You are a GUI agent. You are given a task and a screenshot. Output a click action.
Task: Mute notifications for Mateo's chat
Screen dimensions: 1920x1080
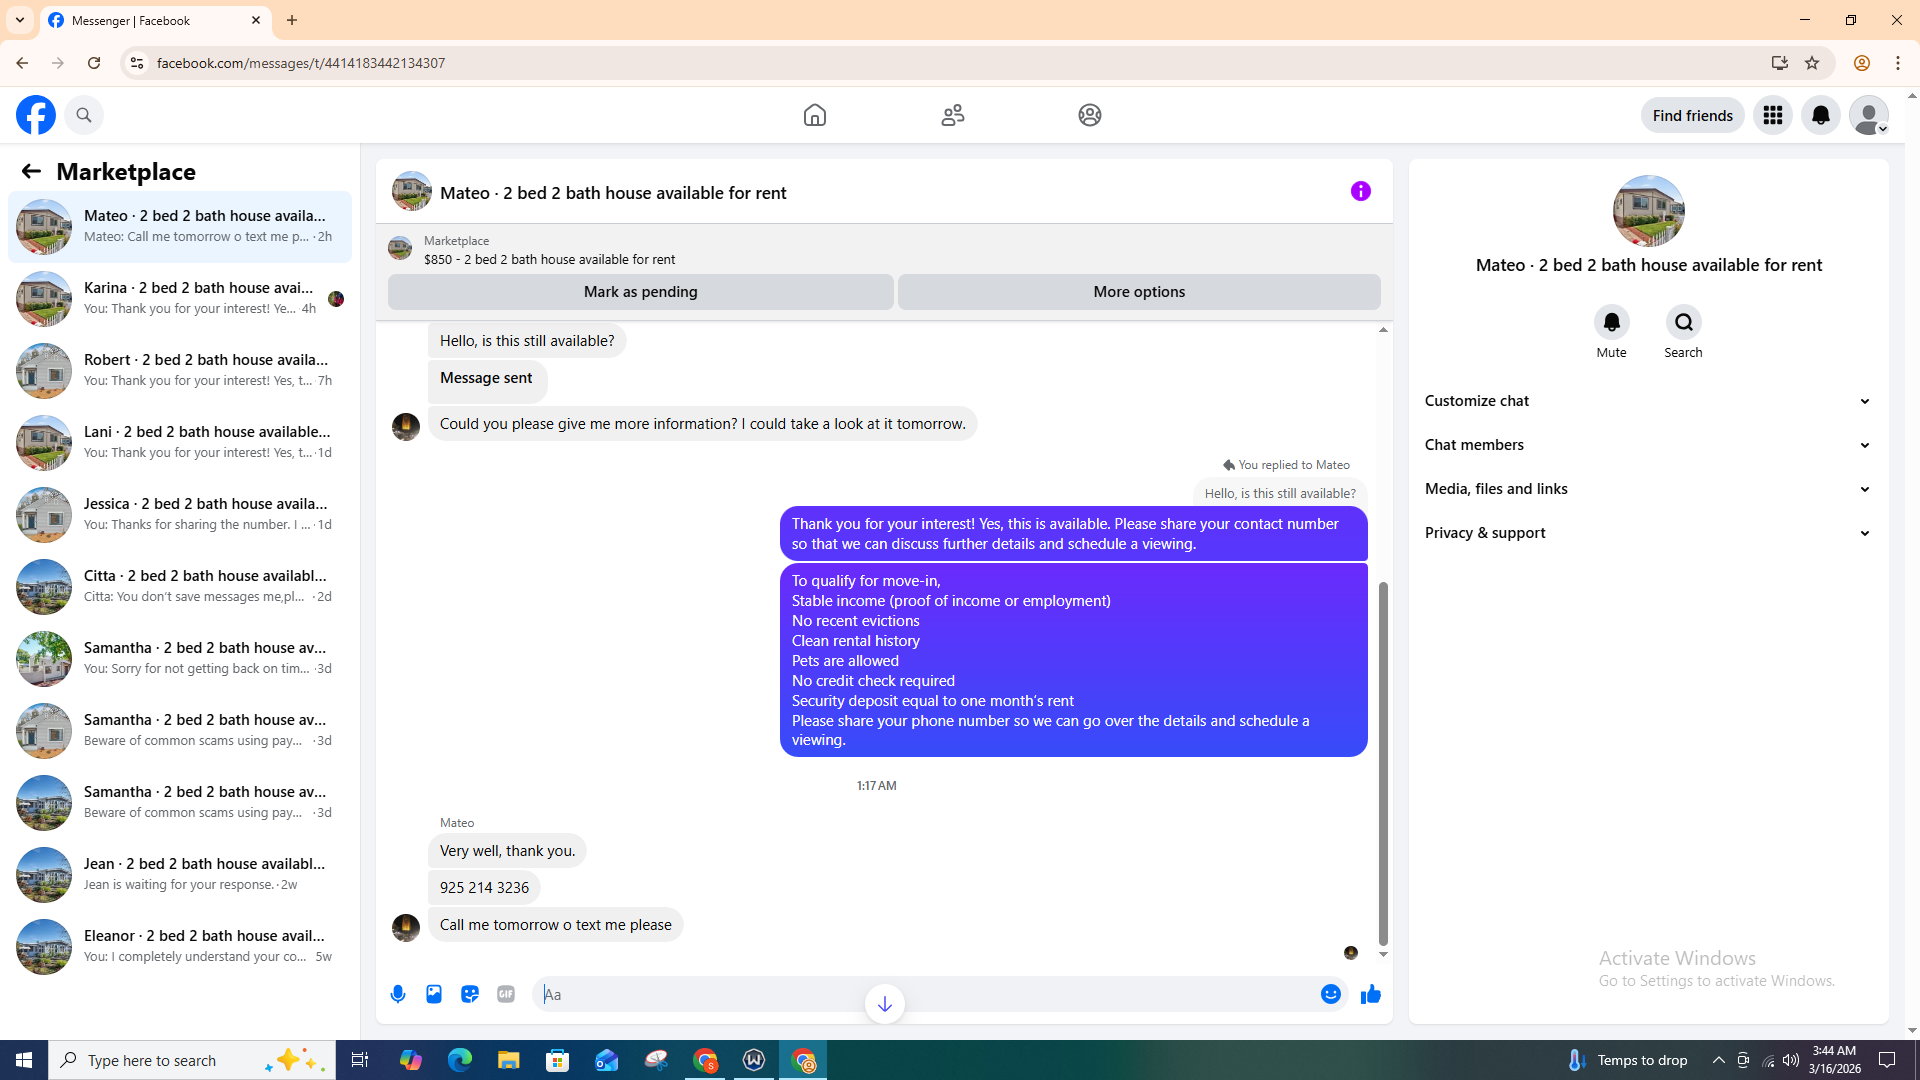click(1611, 323)
